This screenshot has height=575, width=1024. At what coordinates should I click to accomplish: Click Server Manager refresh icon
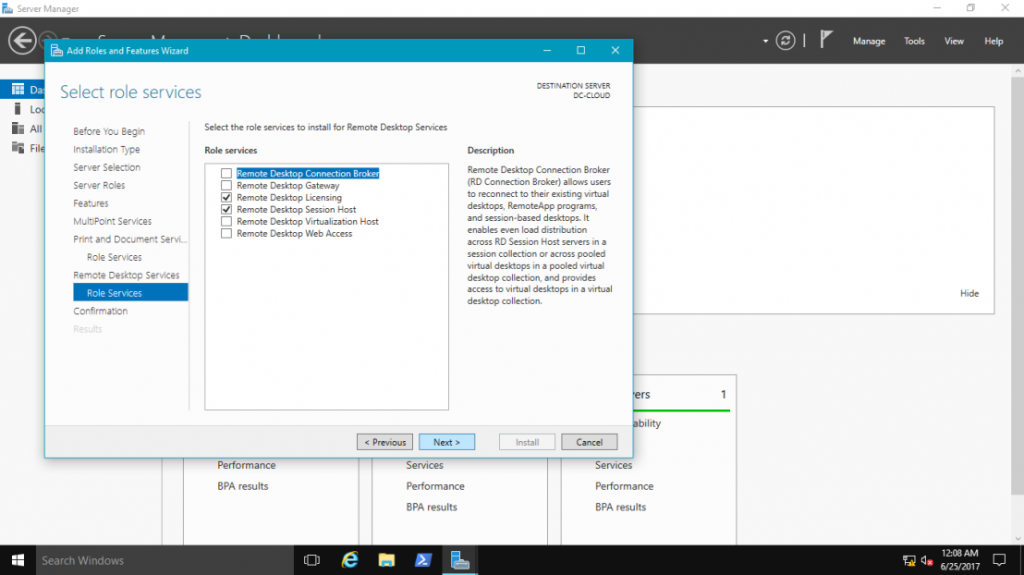click(785, 41)
